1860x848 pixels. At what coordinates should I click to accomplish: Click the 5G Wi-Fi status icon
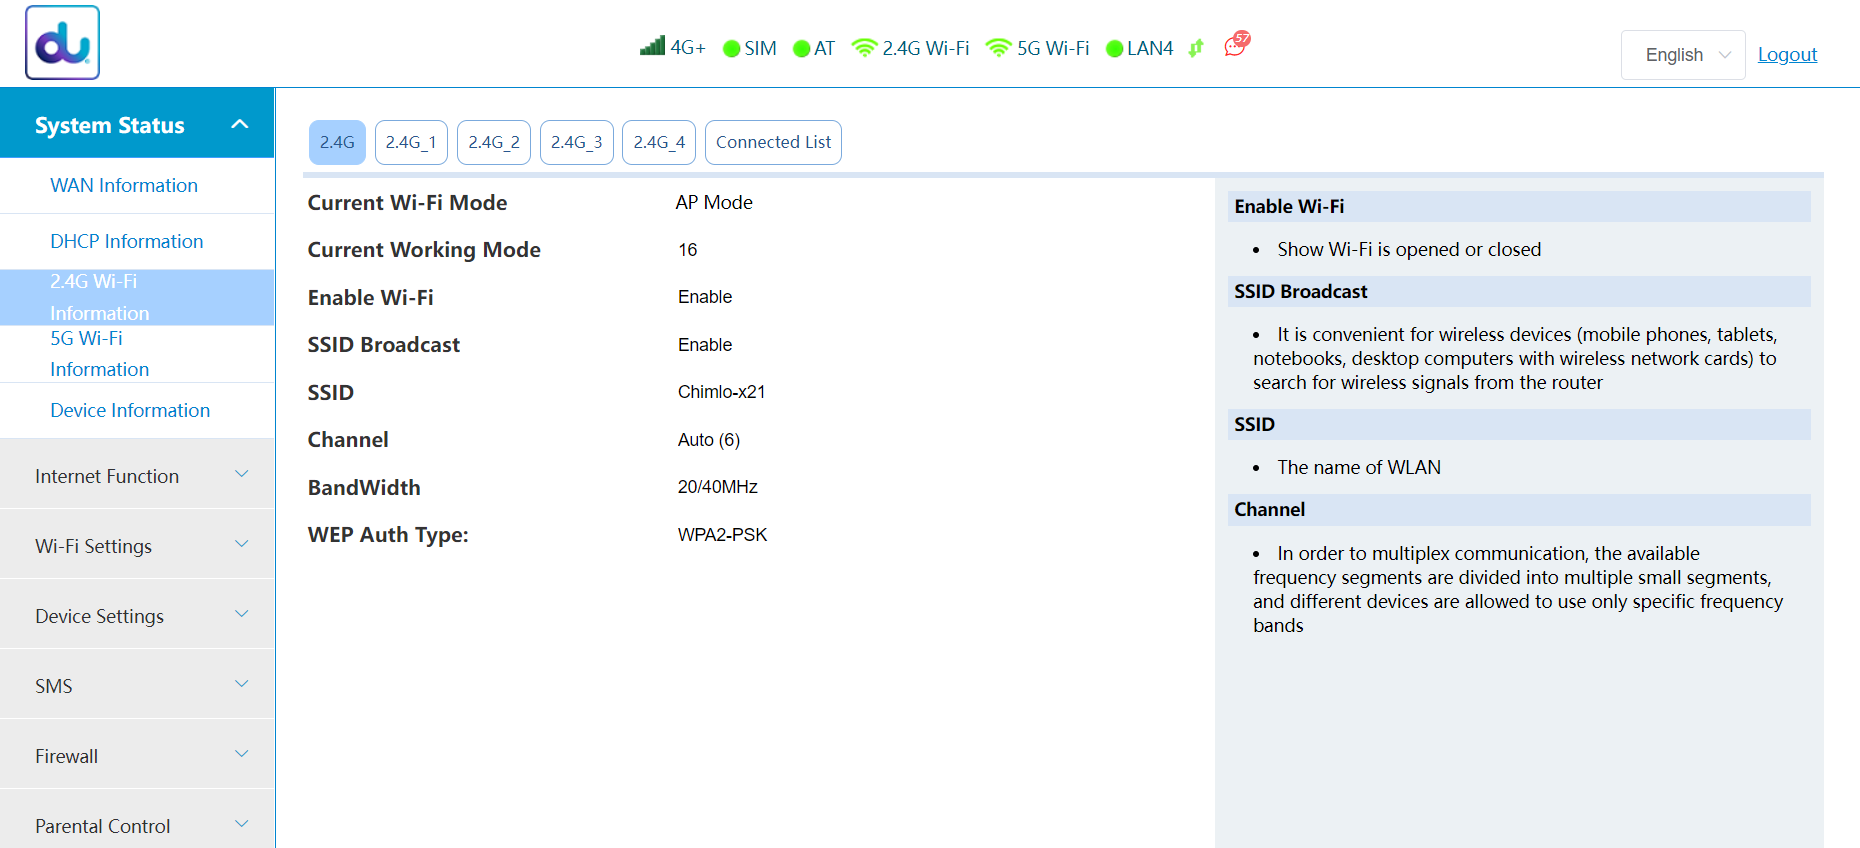998,48
